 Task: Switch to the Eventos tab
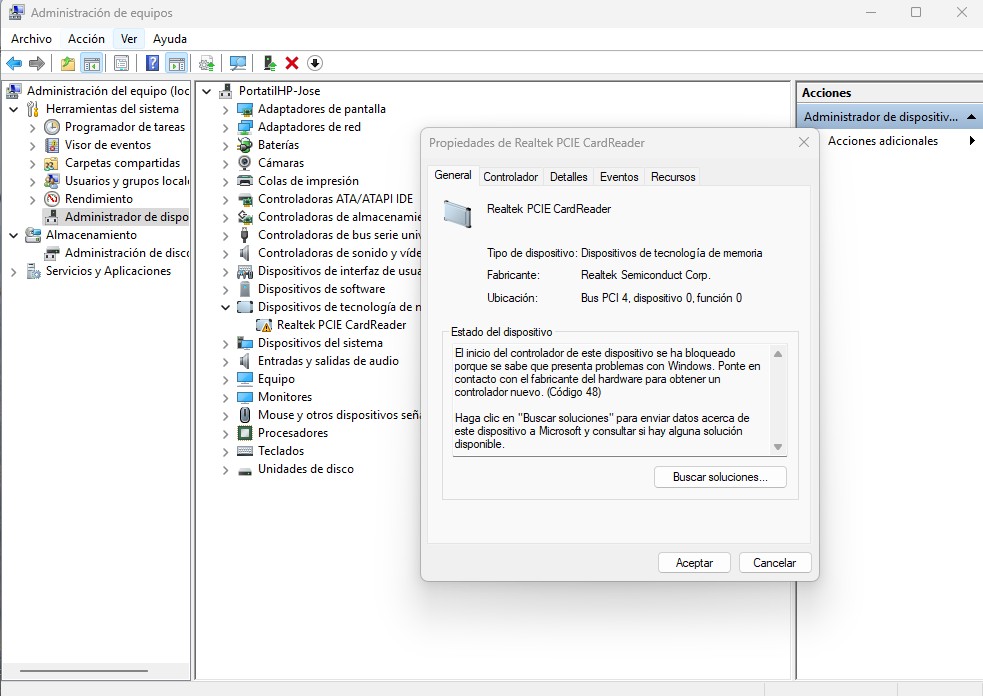[x=619, y=177]
